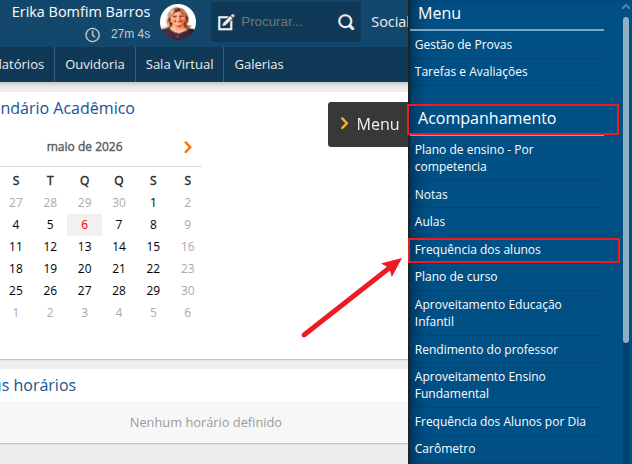Open the Aulas menu entry

[x=430, y=222]
